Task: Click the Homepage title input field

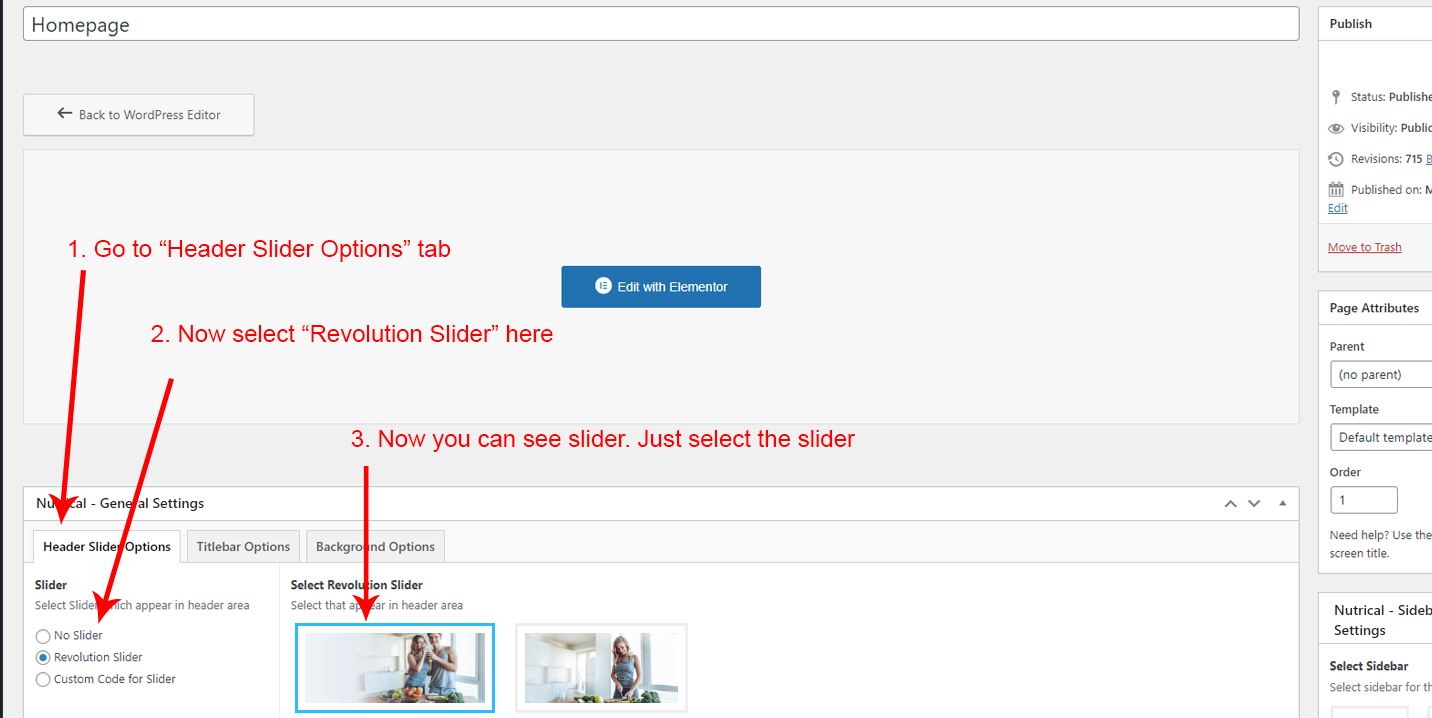Action: [660, 25]
